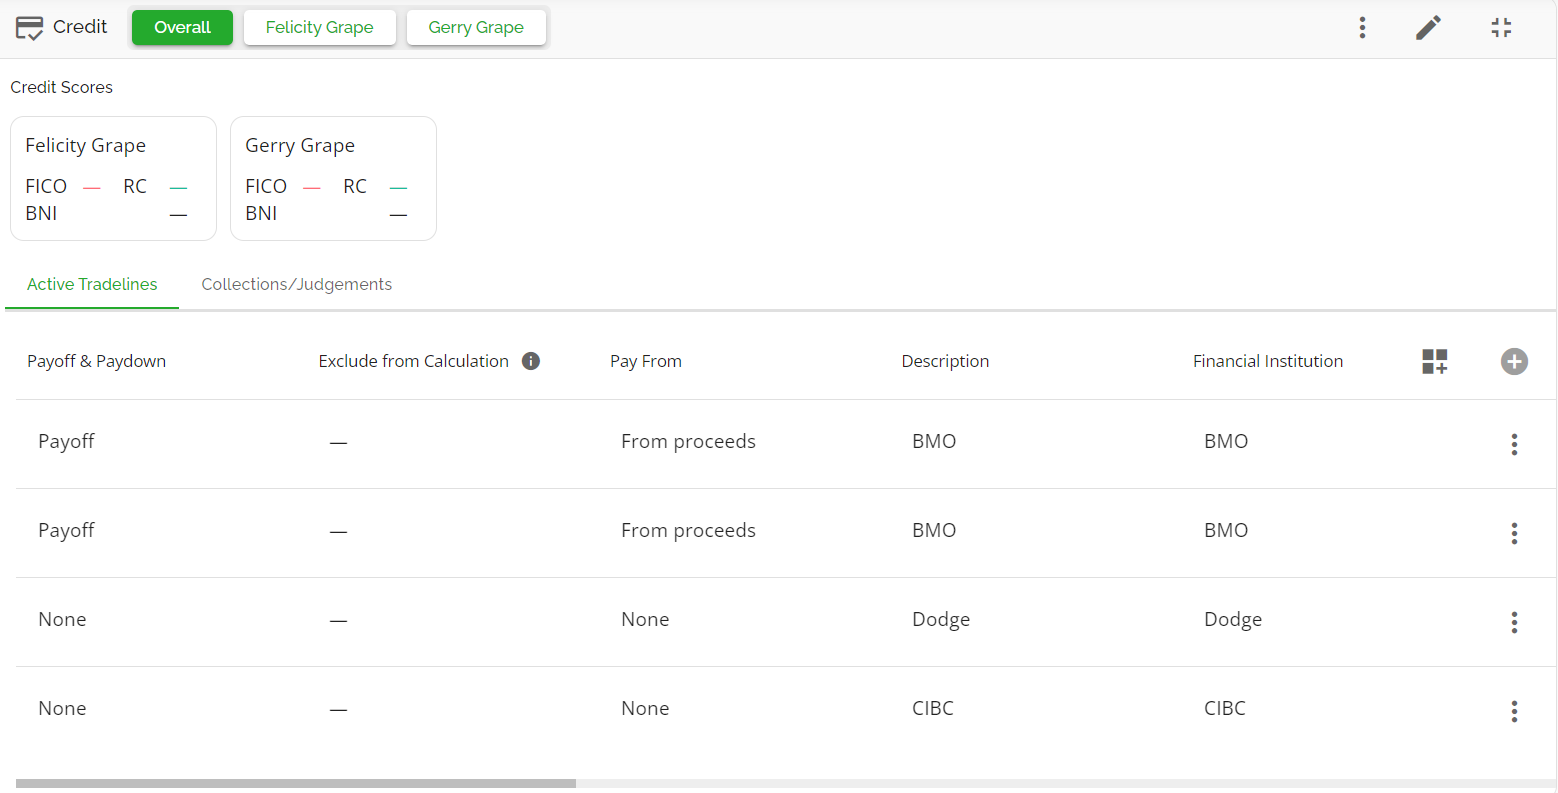Click None payoff cell in CIBC row

(62, 708)
